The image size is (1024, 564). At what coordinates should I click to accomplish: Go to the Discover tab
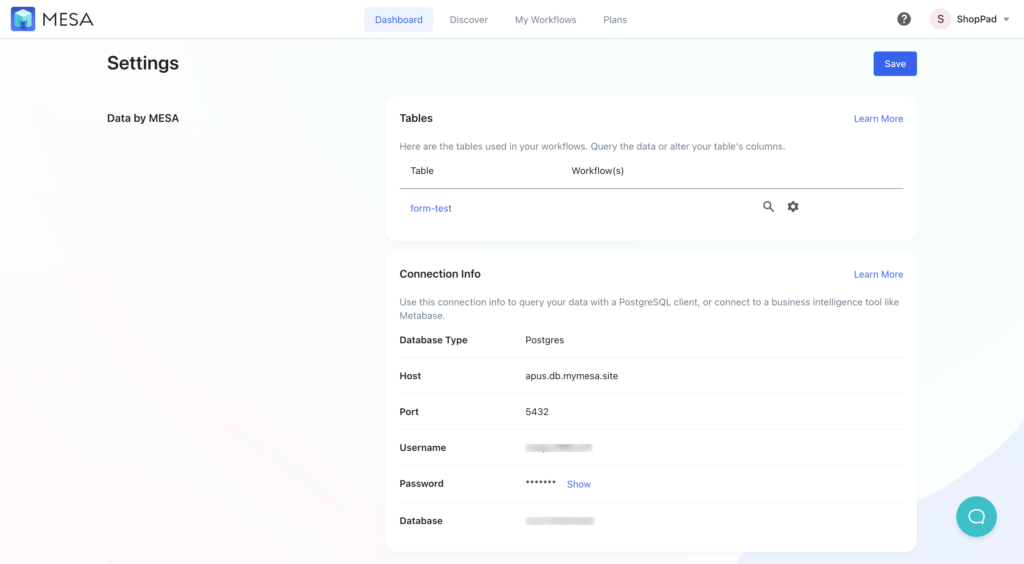[468, 20]
